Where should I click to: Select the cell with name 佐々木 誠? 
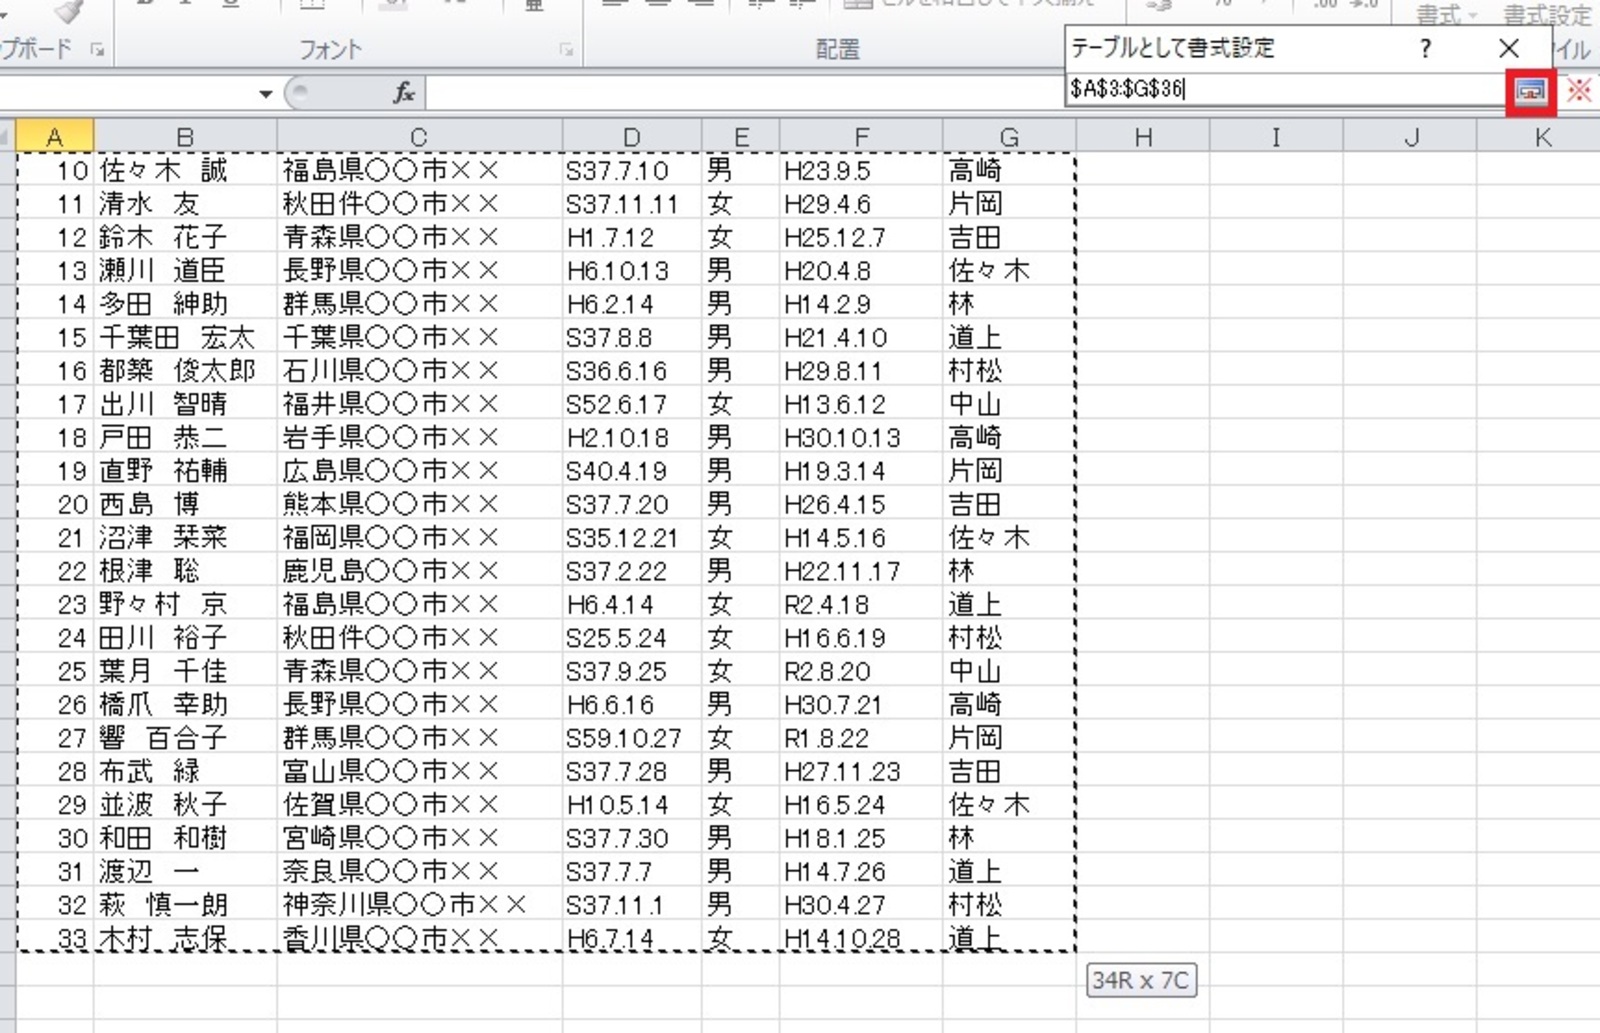(185, 170)
